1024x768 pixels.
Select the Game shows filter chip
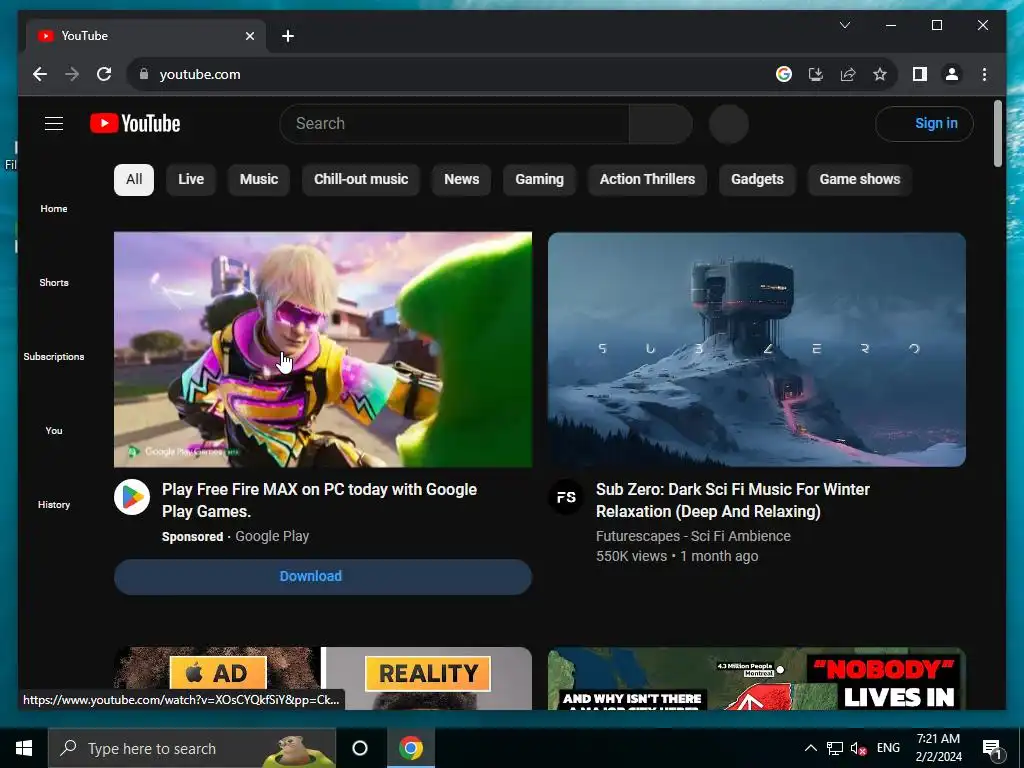click(860, 180)
